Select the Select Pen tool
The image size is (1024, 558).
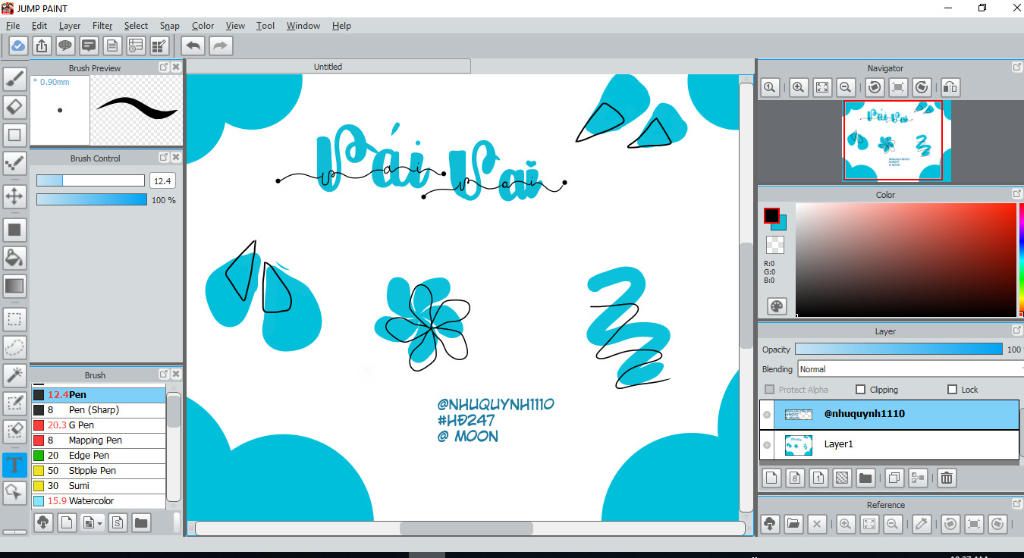pyautogui.click(x=14, y=403)
